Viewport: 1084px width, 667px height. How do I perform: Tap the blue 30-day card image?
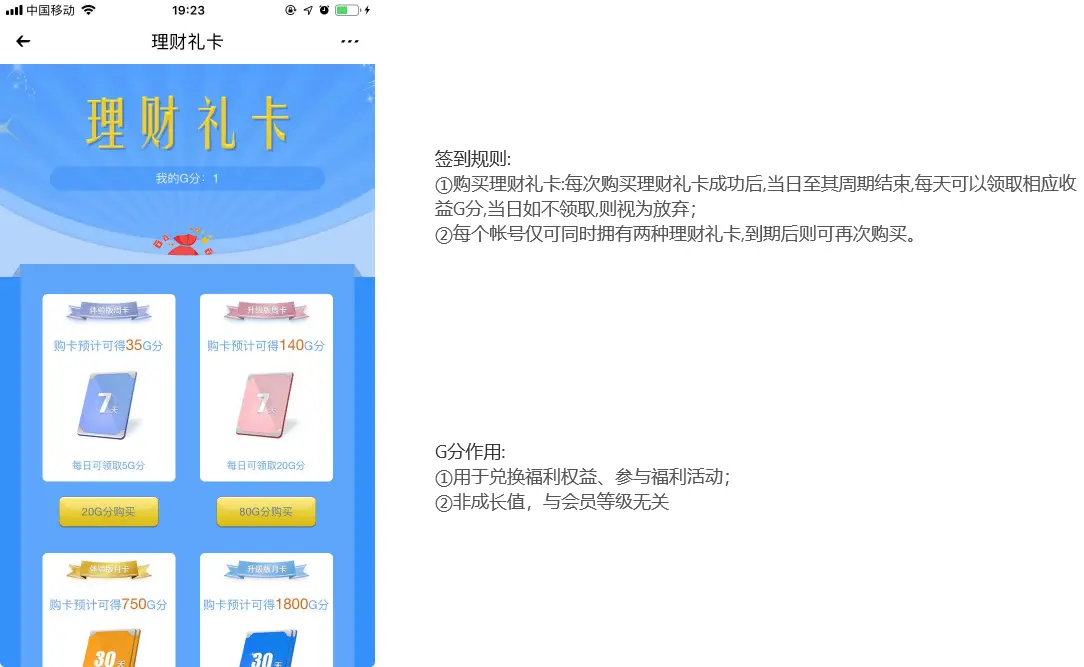(x=268, y=648)
